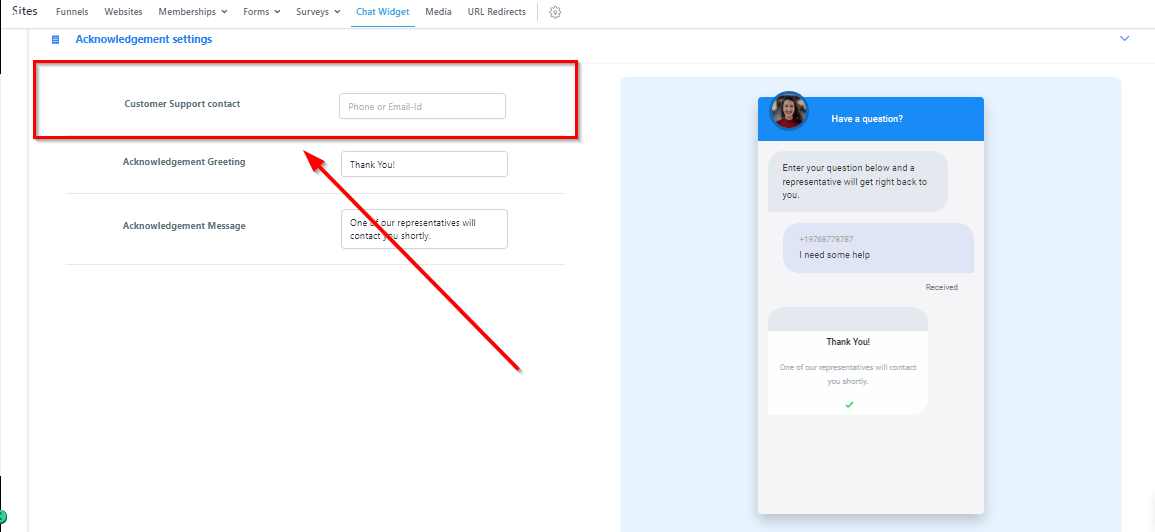The width and height of the screenshot is (1155, 532).
Task: Focus the Acknowledgement Greeting input
Action: tap(424, 164)
